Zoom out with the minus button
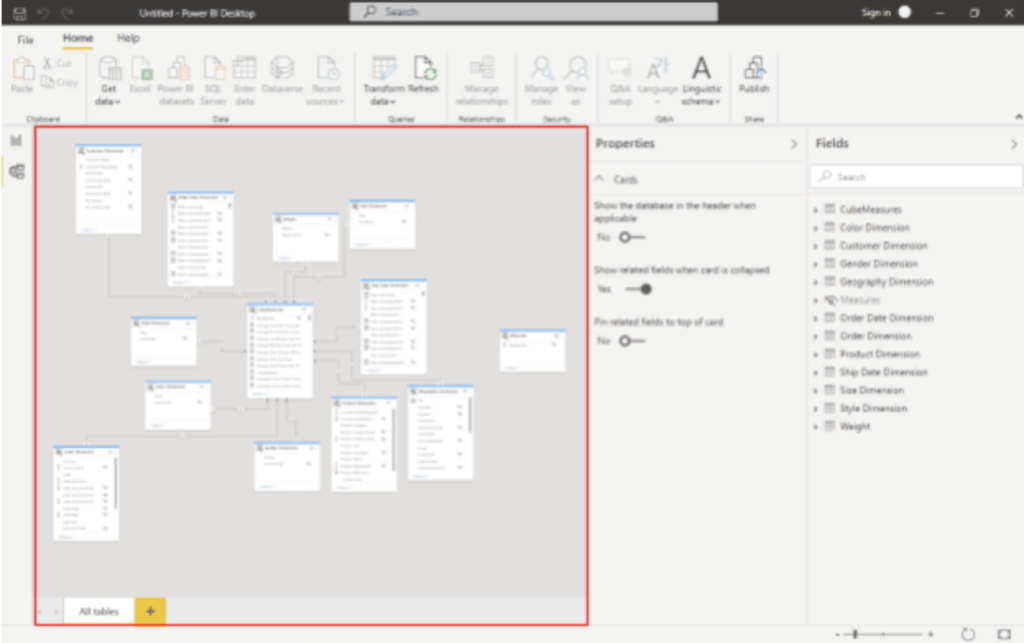1024x643 pixels. pyautogui.click(x=837, y=634)
